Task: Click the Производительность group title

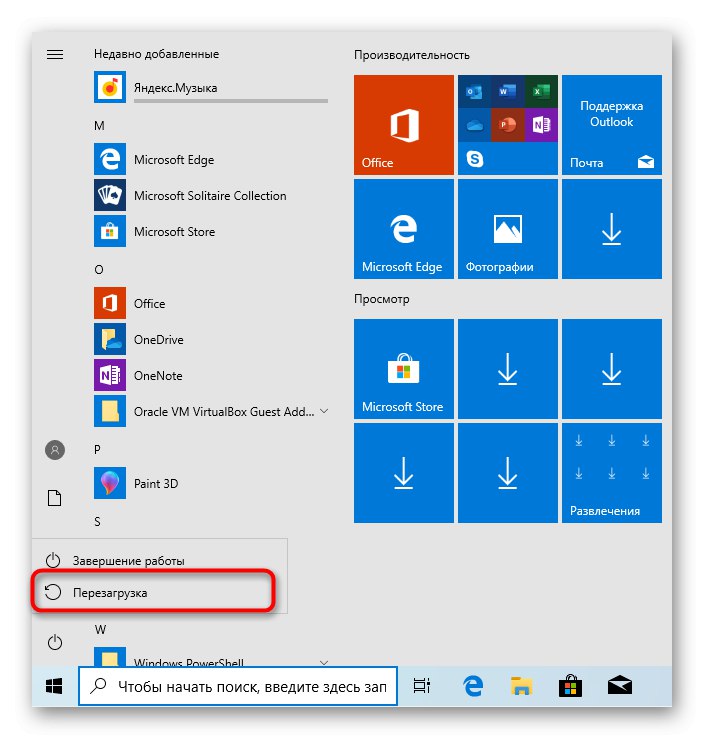Action: (411, 55)
